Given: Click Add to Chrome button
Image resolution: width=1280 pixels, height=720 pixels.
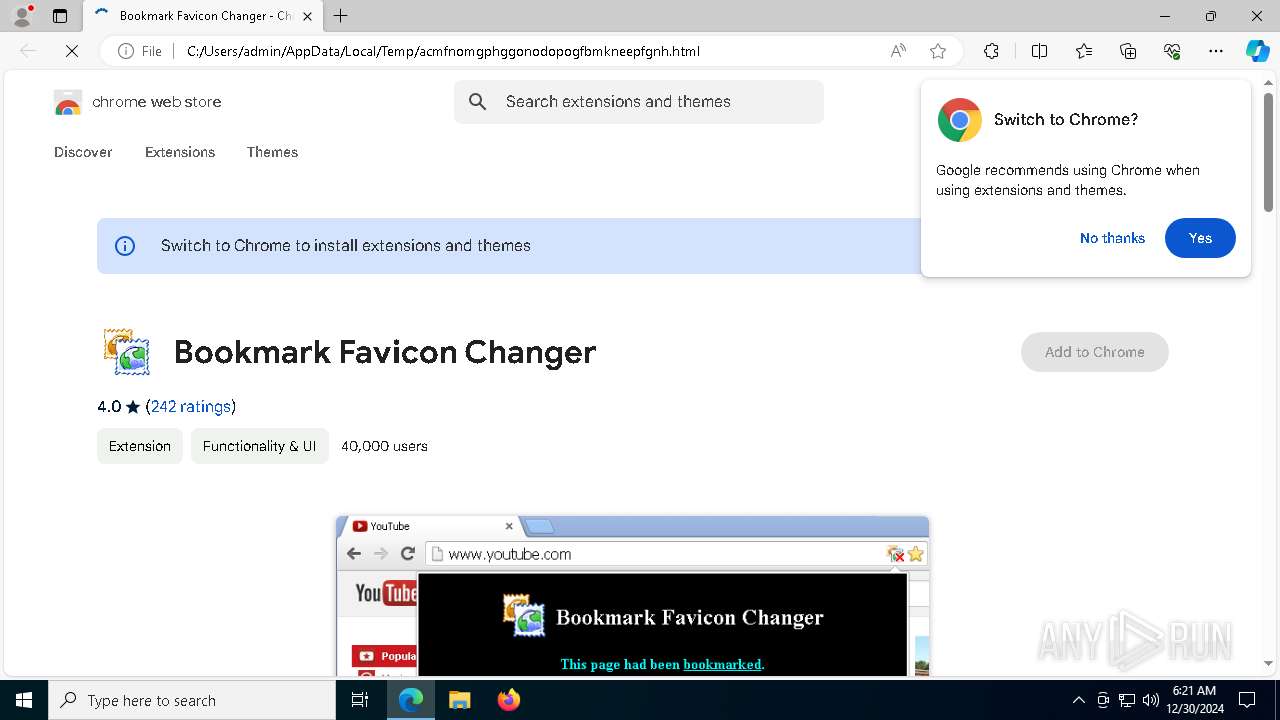Looking at the screenshot, I should [x=1094, y=352].
